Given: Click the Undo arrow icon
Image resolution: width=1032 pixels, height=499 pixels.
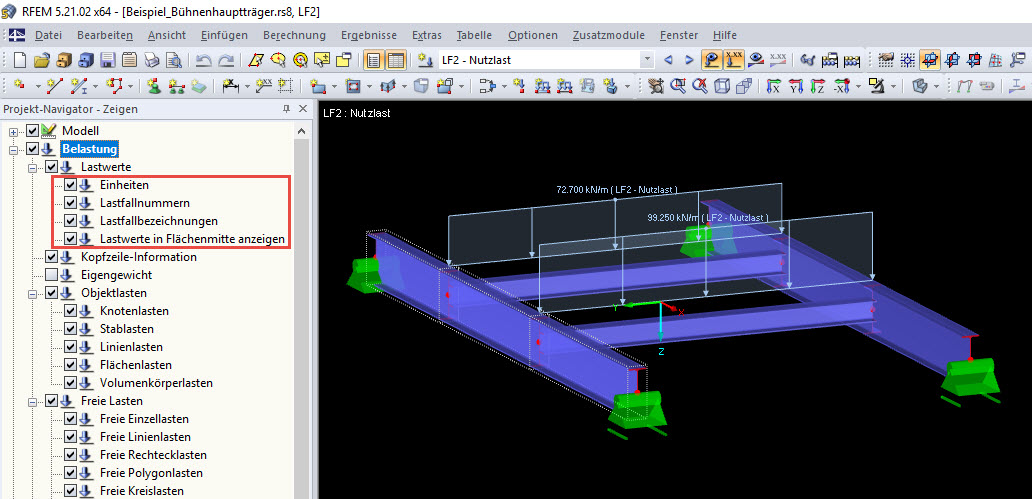Looking at the screenshot, I should pyautogui.click(x=203, y=61).
